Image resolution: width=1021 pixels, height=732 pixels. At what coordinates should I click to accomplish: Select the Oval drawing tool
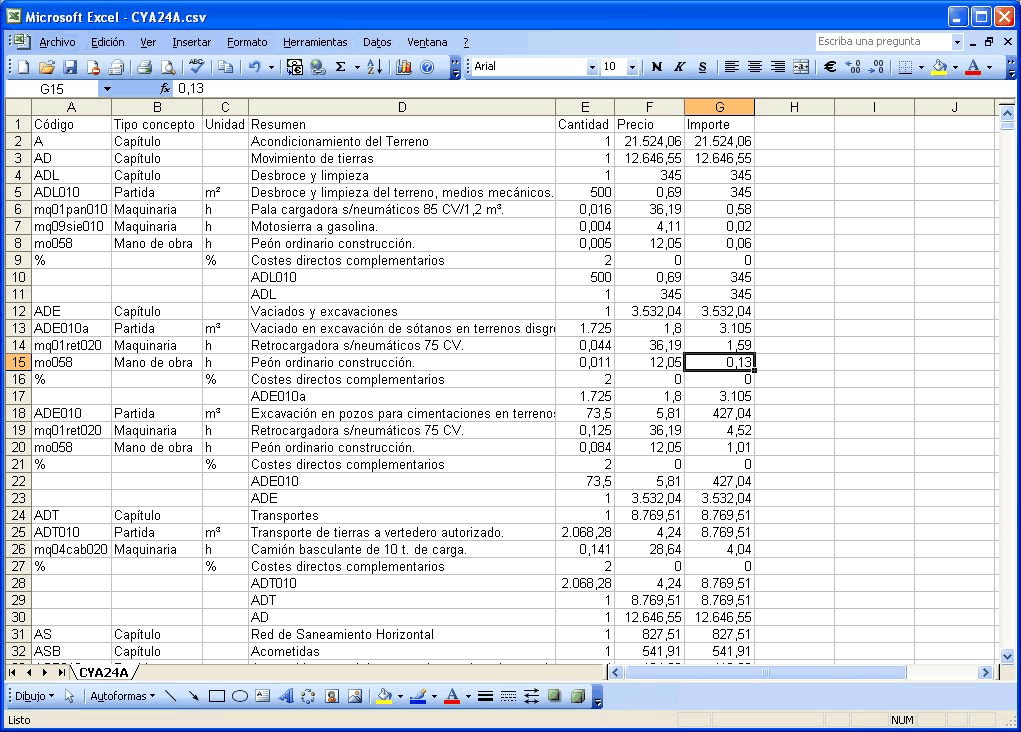click(x=240, y=696)
